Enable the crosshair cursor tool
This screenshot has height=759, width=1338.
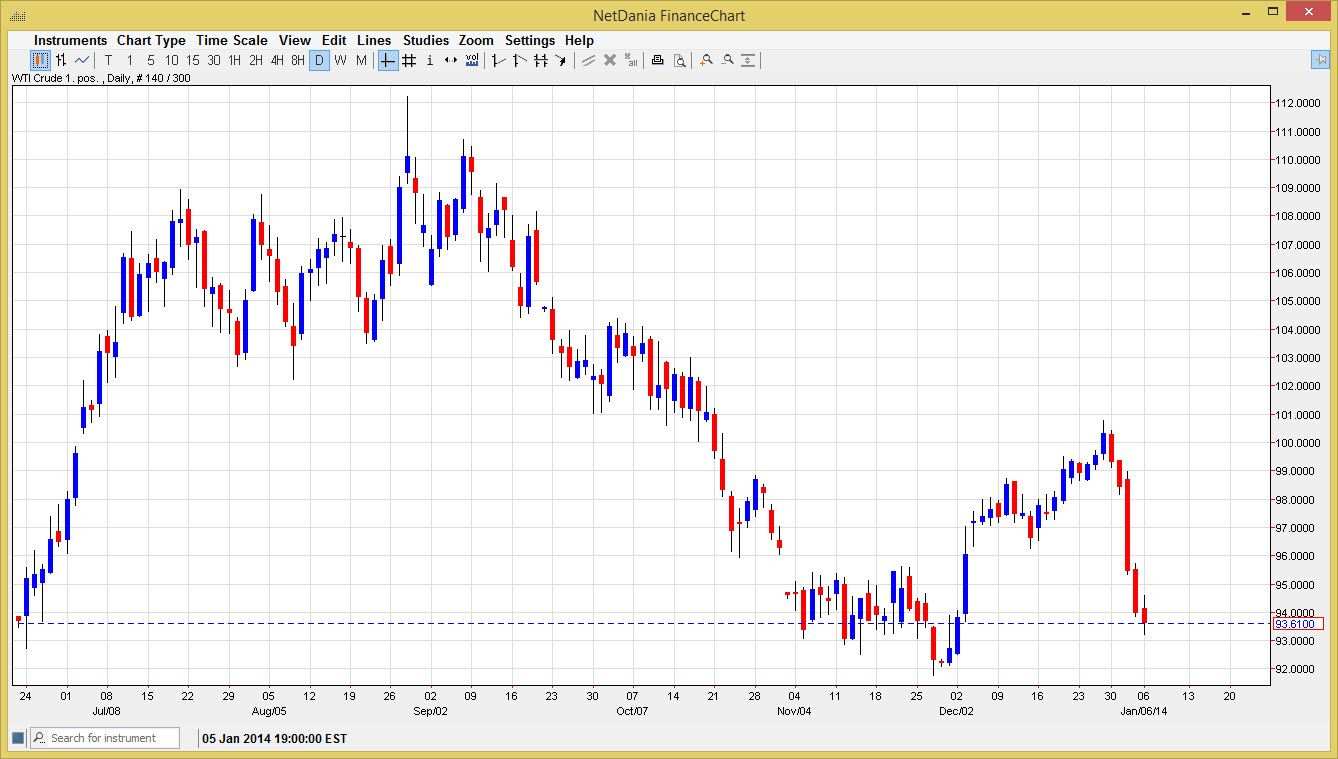[387, 60]
